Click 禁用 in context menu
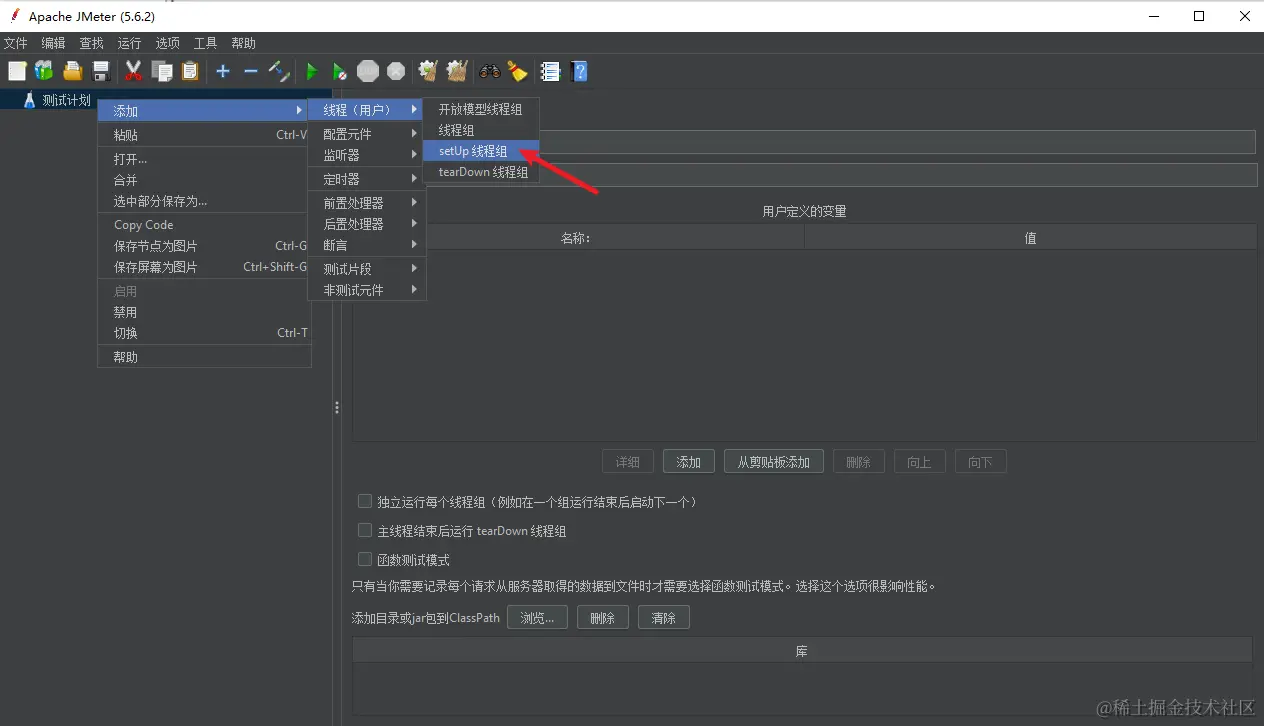 tap(204, 312)
